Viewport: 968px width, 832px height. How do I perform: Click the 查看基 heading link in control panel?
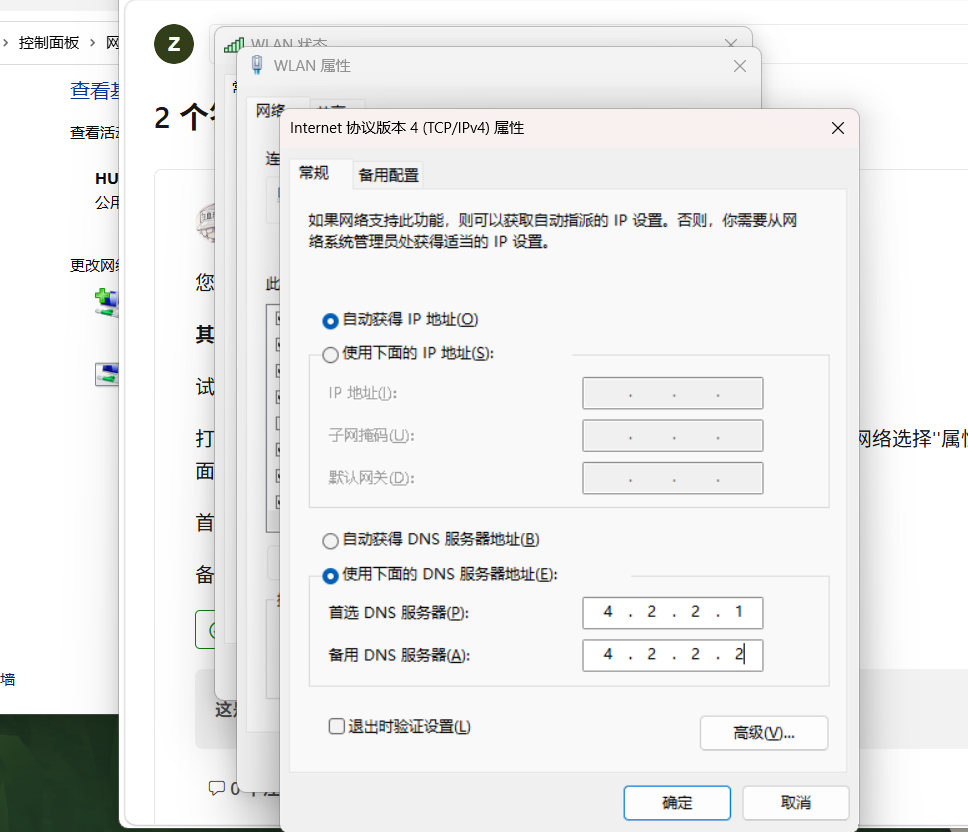pyautogui.click(x=94, y=91)
